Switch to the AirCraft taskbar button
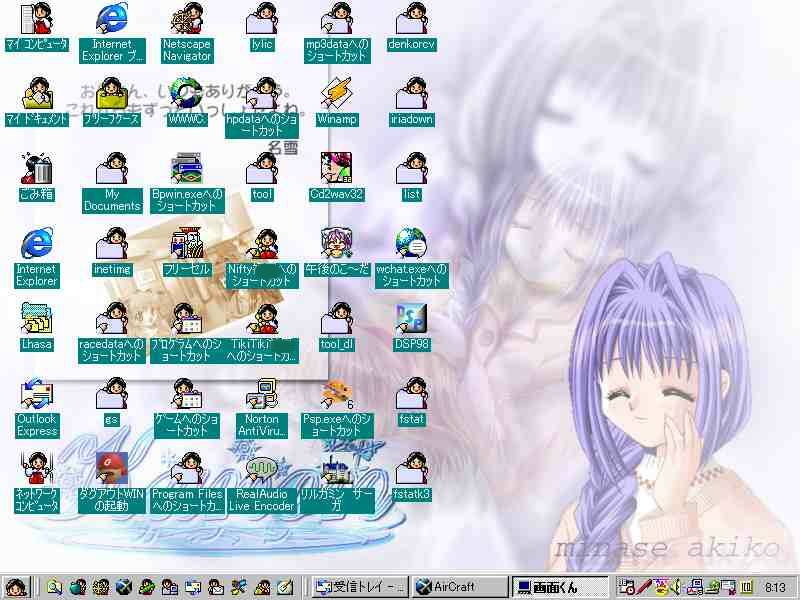This screenshot has width=800, height=600. pyautogui.click(x=459, y=587)
